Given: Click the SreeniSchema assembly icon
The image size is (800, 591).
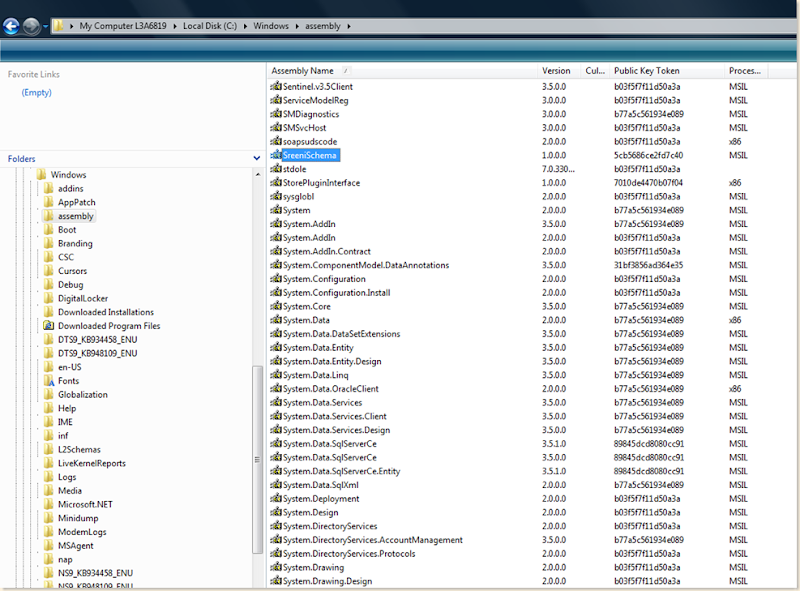Looking at the screenshot, I should [x=276, y=155].
